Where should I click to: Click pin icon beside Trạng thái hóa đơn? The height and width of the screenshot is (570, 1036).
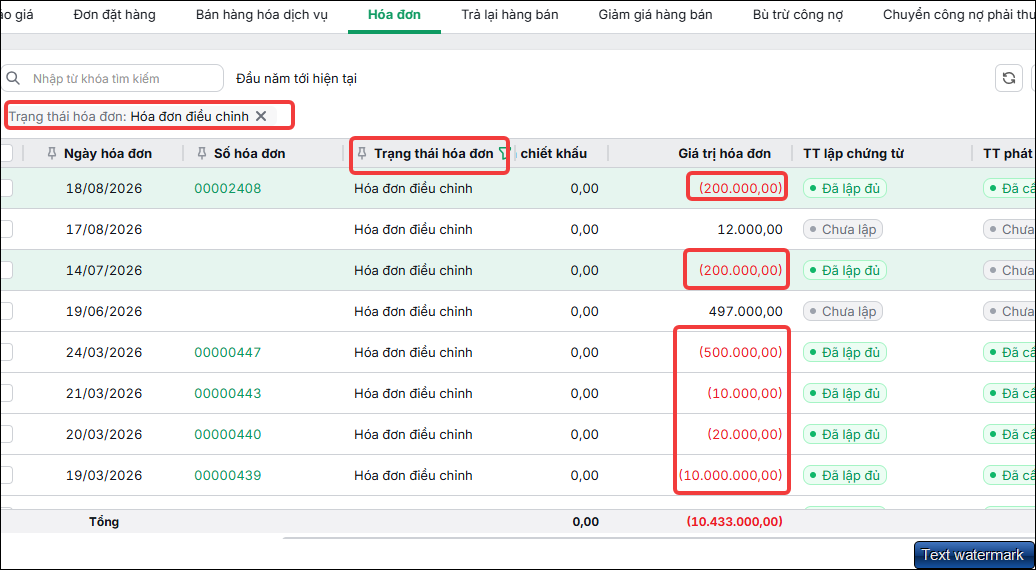(x=361, y=154)
